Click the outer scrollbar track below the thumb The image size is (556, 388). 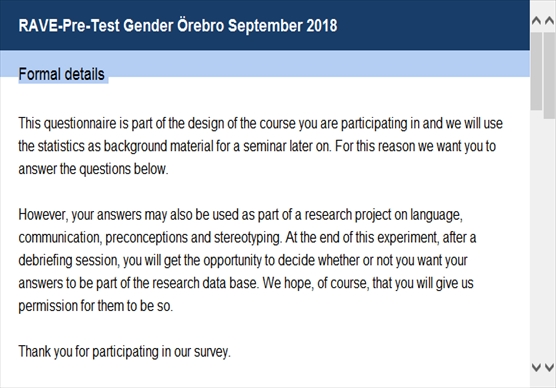550,239
